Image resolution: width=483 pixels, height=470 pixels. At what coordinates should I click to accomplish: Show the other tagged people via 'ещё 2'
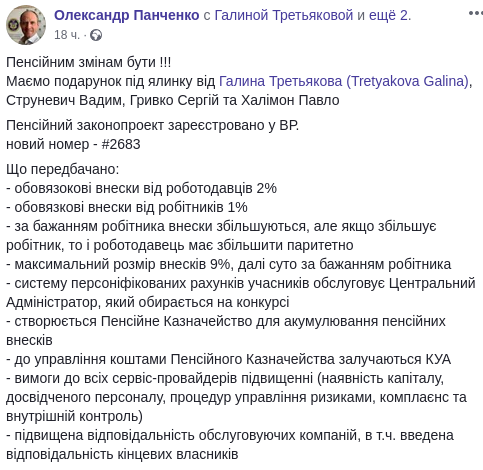(x=388, y=15)
